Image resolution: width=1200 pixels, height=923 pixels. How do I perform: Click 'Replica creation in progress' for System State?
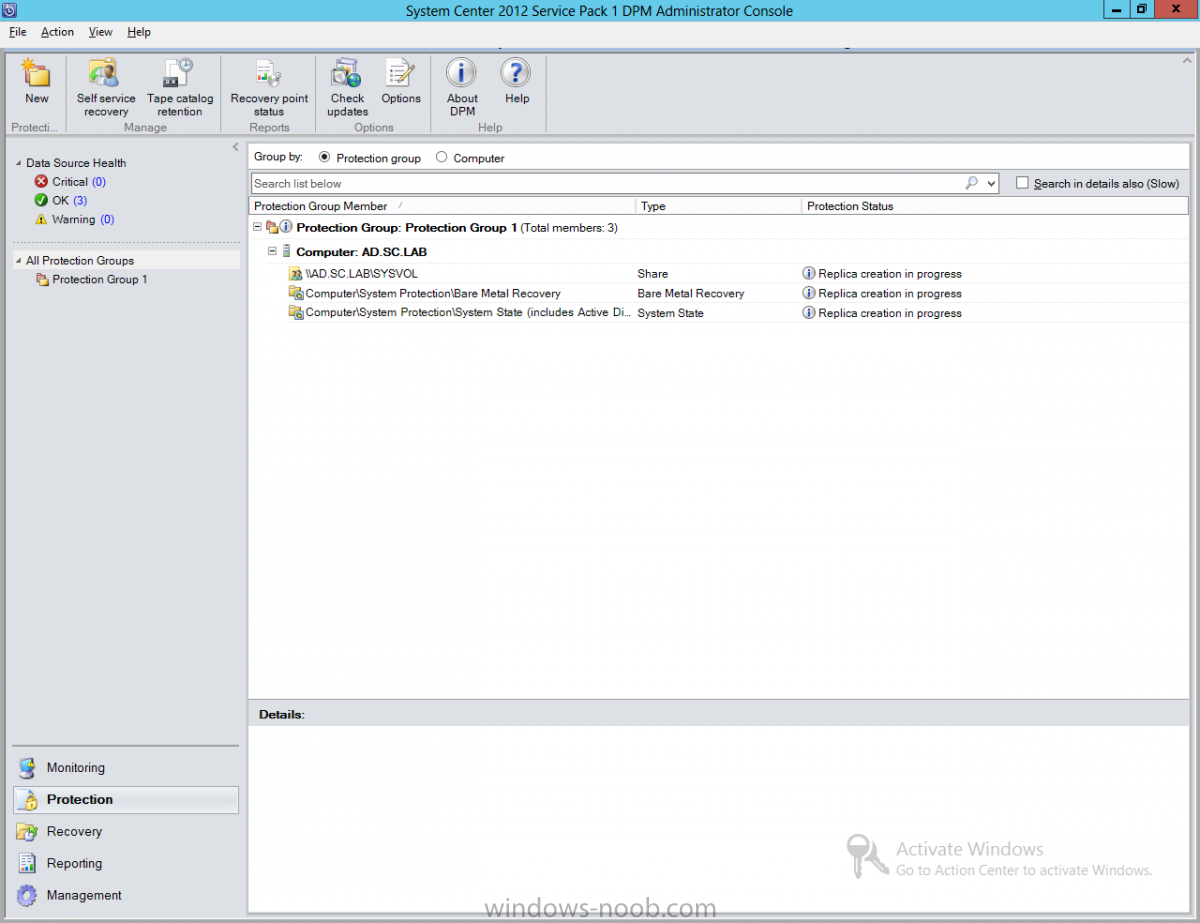click(x=890, y=313)
